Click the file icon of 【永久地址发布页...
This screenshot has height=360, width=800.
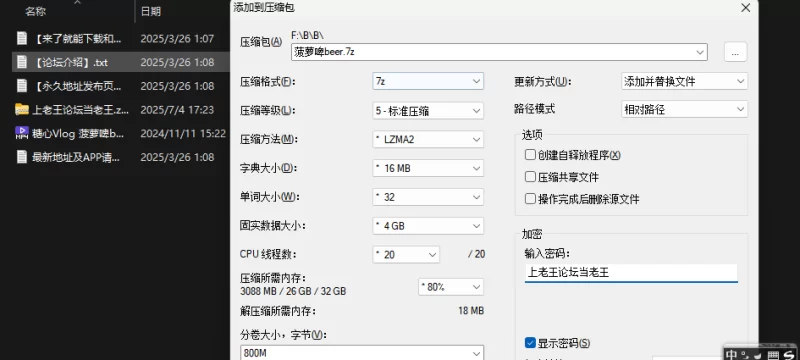pos(21,86)
